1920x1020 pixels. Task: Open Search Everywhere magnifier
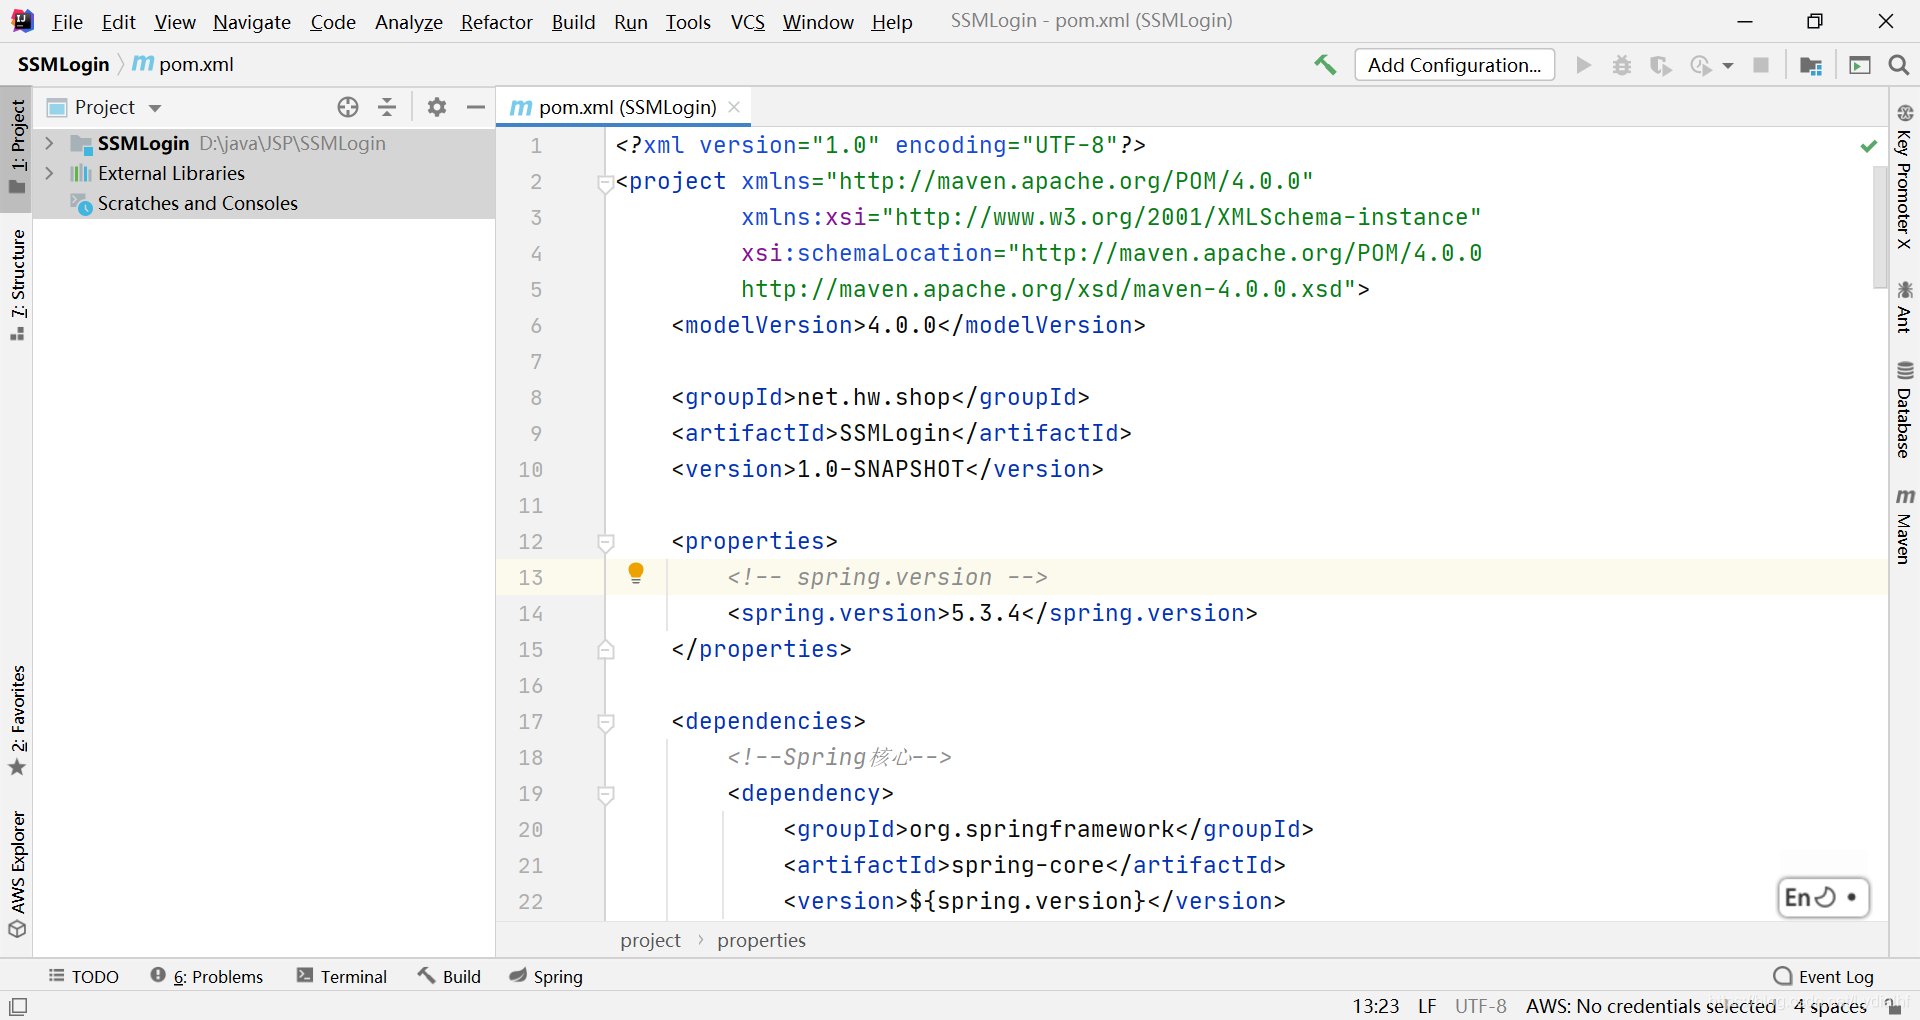(x=1899, y=65)
